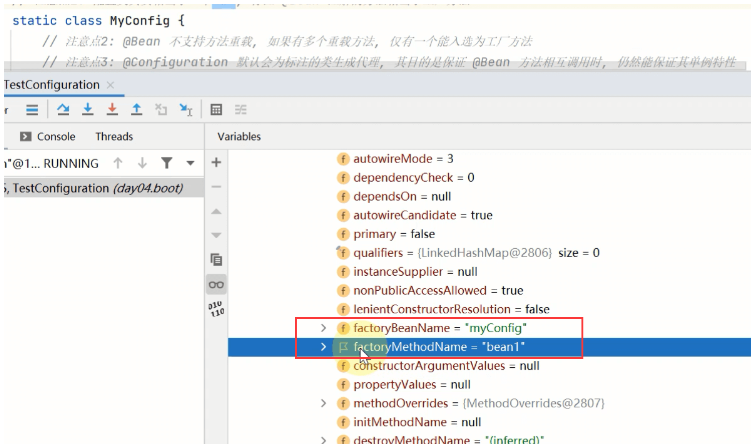Open the Threads tab
The image size is (755, 444).
(x=114, y=137)
